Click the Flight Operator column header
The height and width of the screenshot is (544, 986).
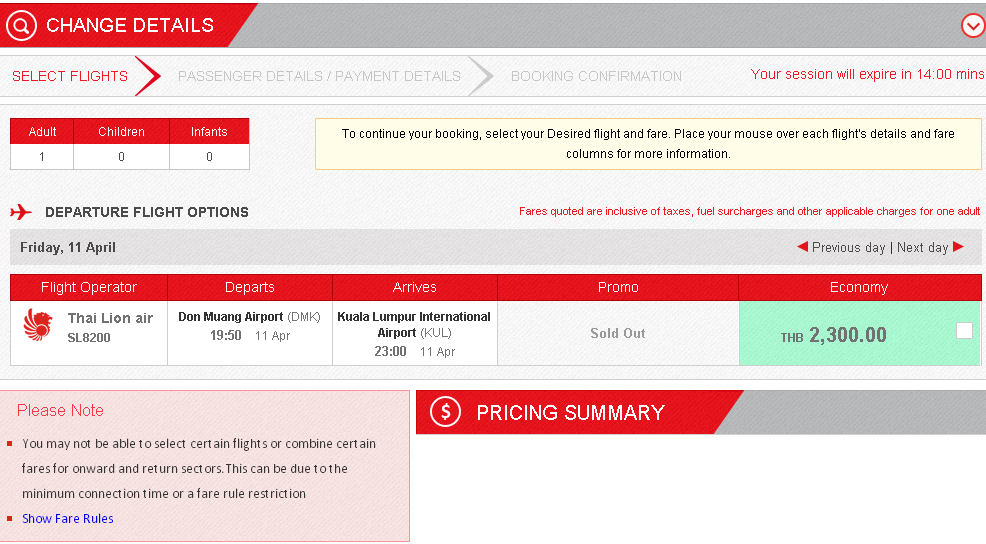coord(89,287)
